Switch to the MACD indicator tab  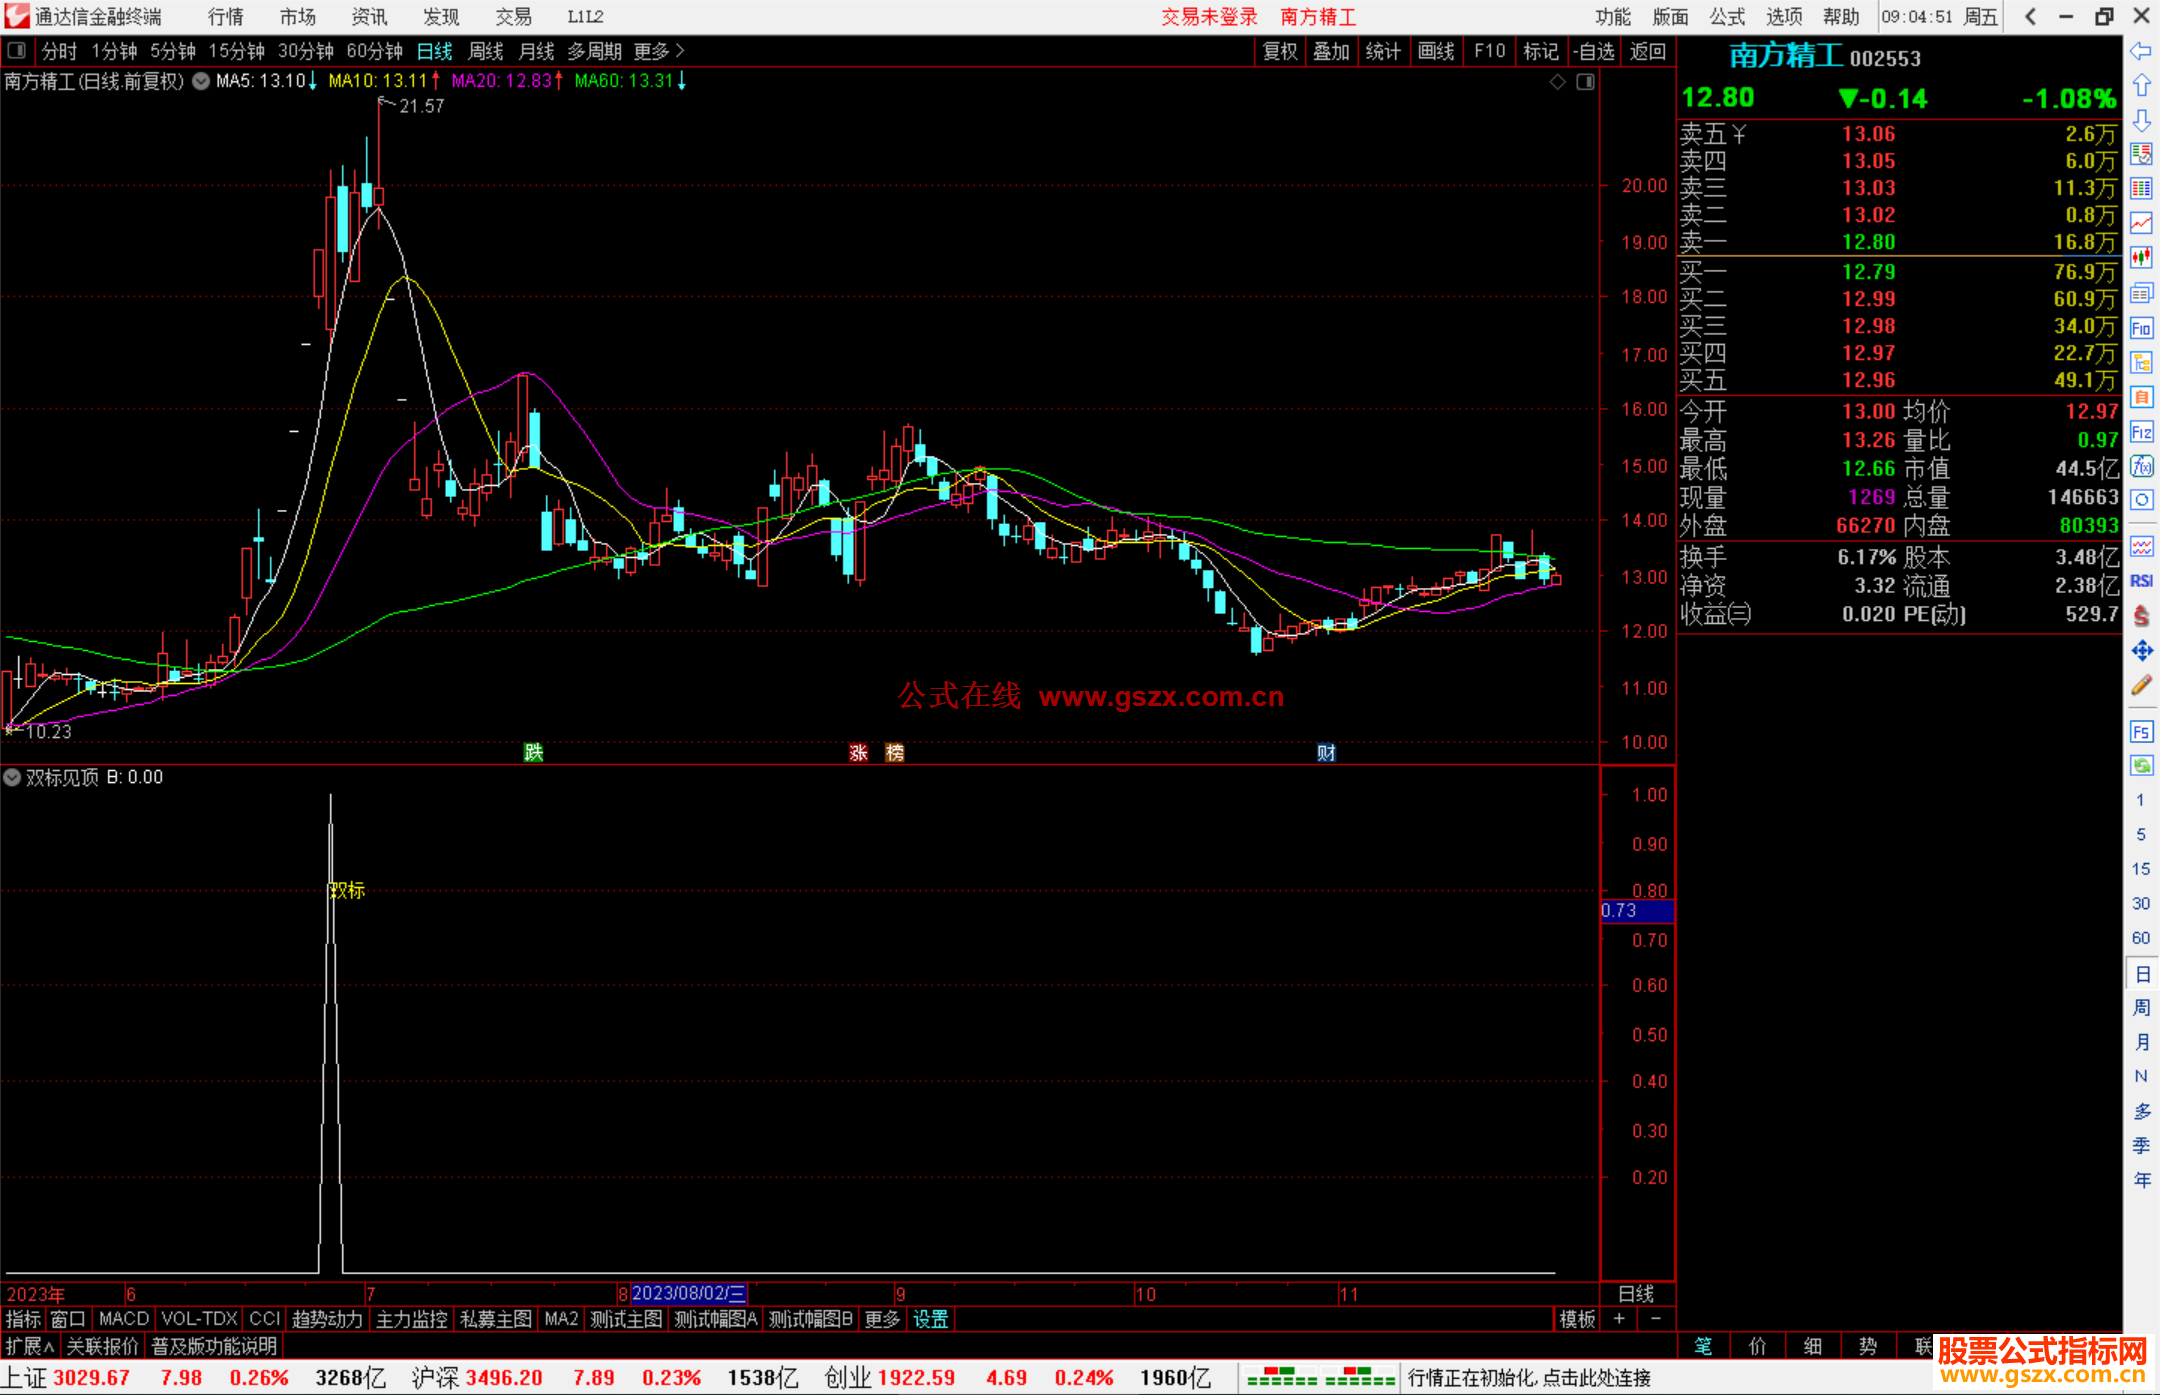point(123,1319)
